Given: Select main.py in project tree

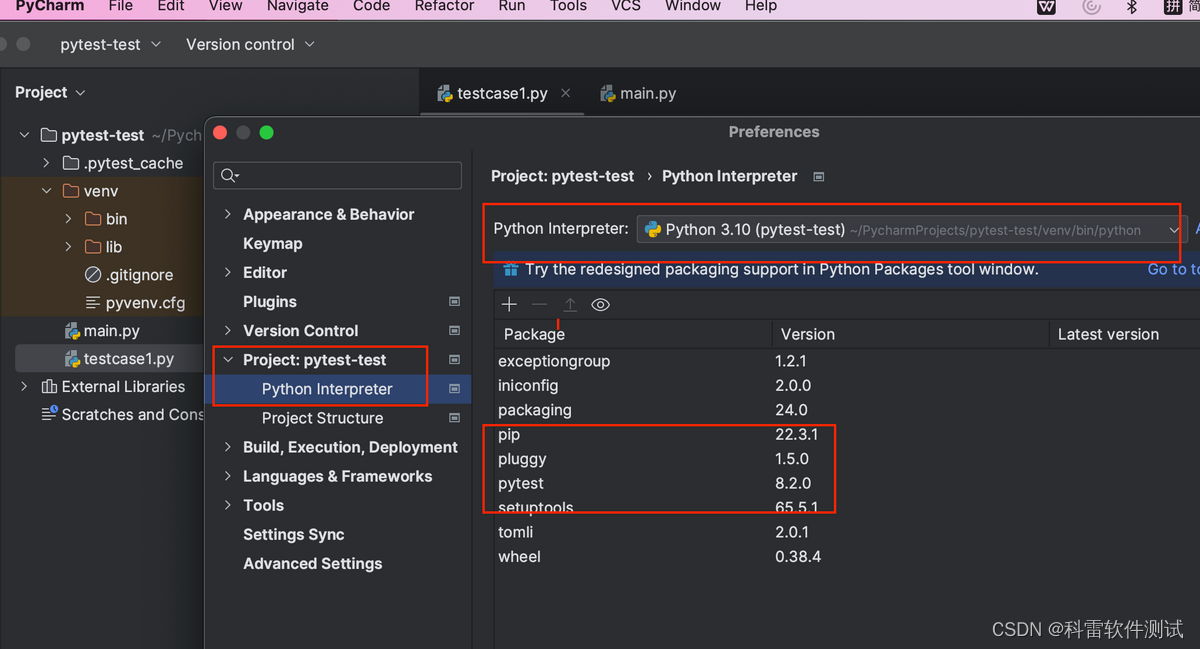Looking at the screenshot, I should [101, 331].
